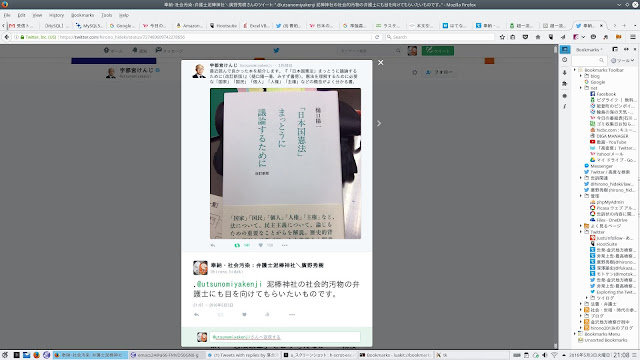Expand the Twitter bookmarks folder
Viewport: 640px width, 360px height.
581,232
